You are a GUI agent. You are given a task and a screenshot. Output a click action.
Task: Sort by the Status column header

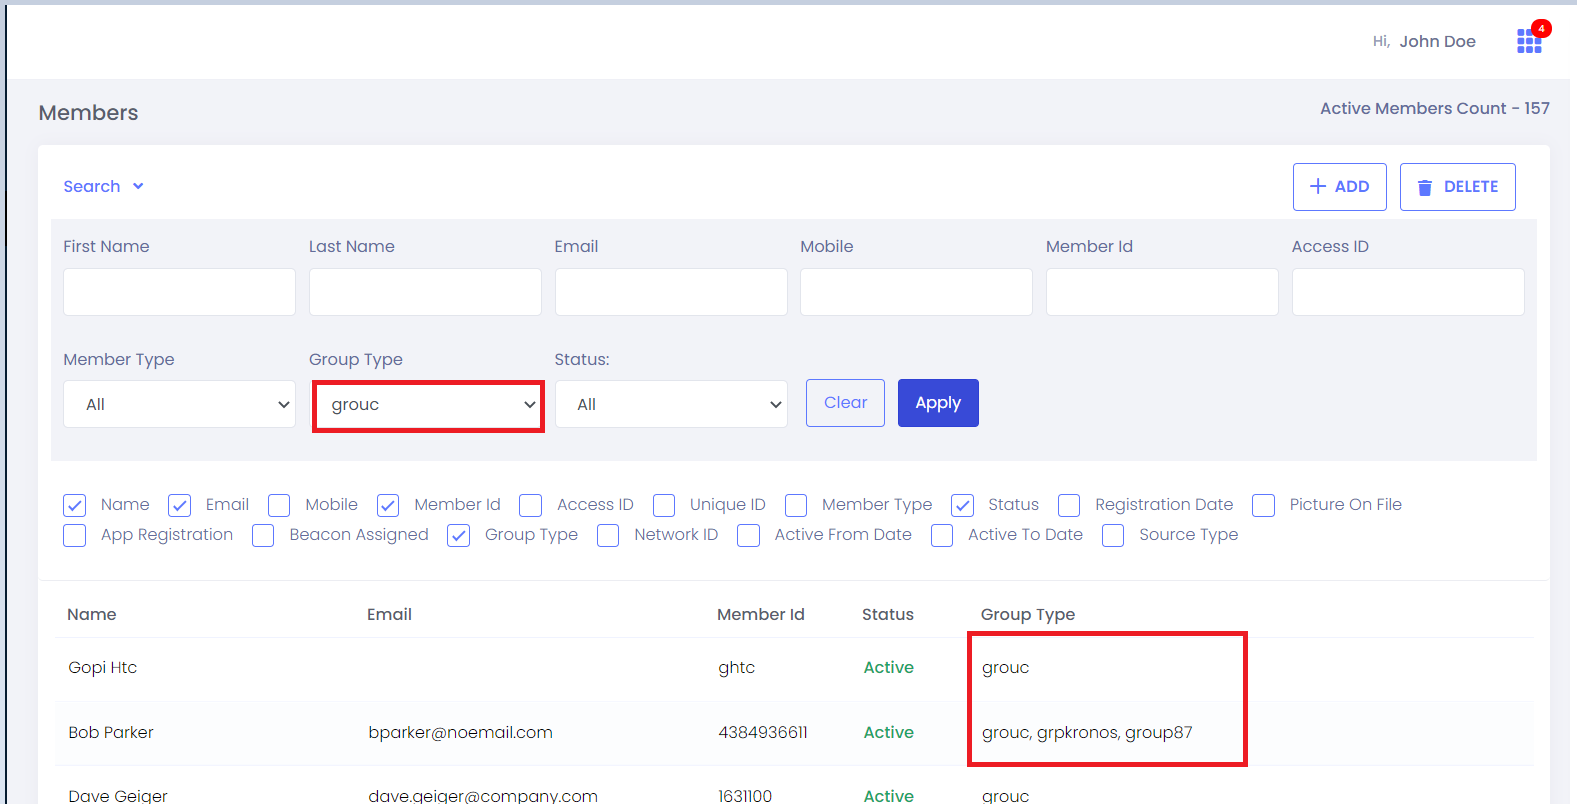(888, 614)
